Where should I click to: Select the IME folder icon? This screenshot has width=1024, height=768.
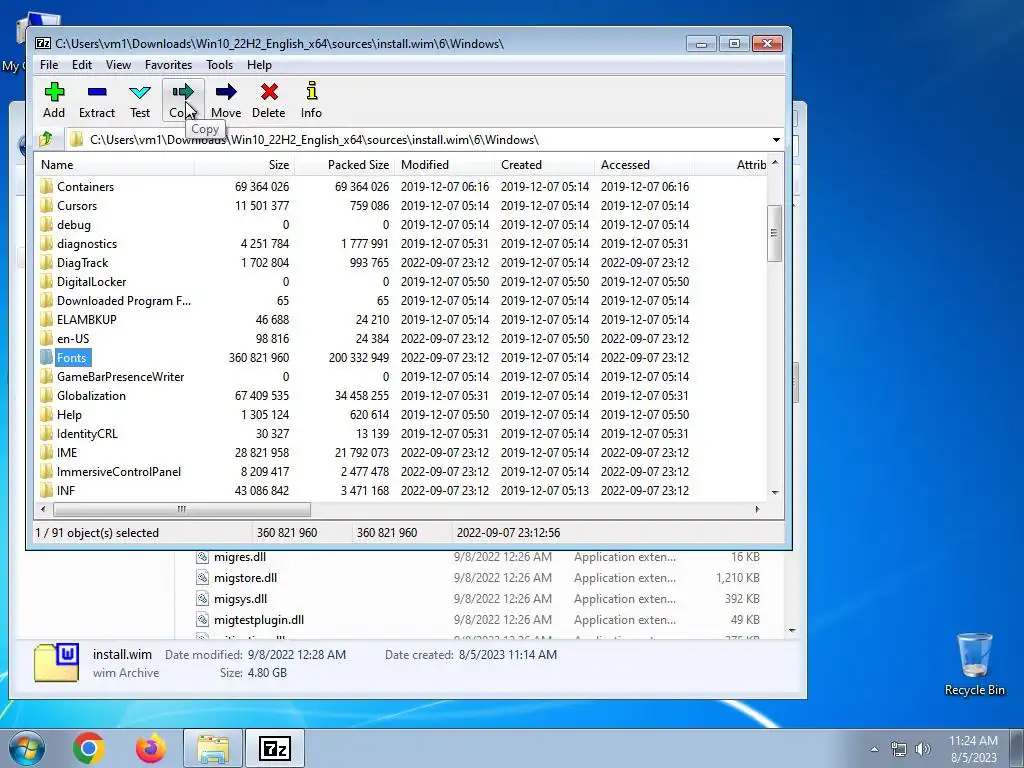pos(46,452)
